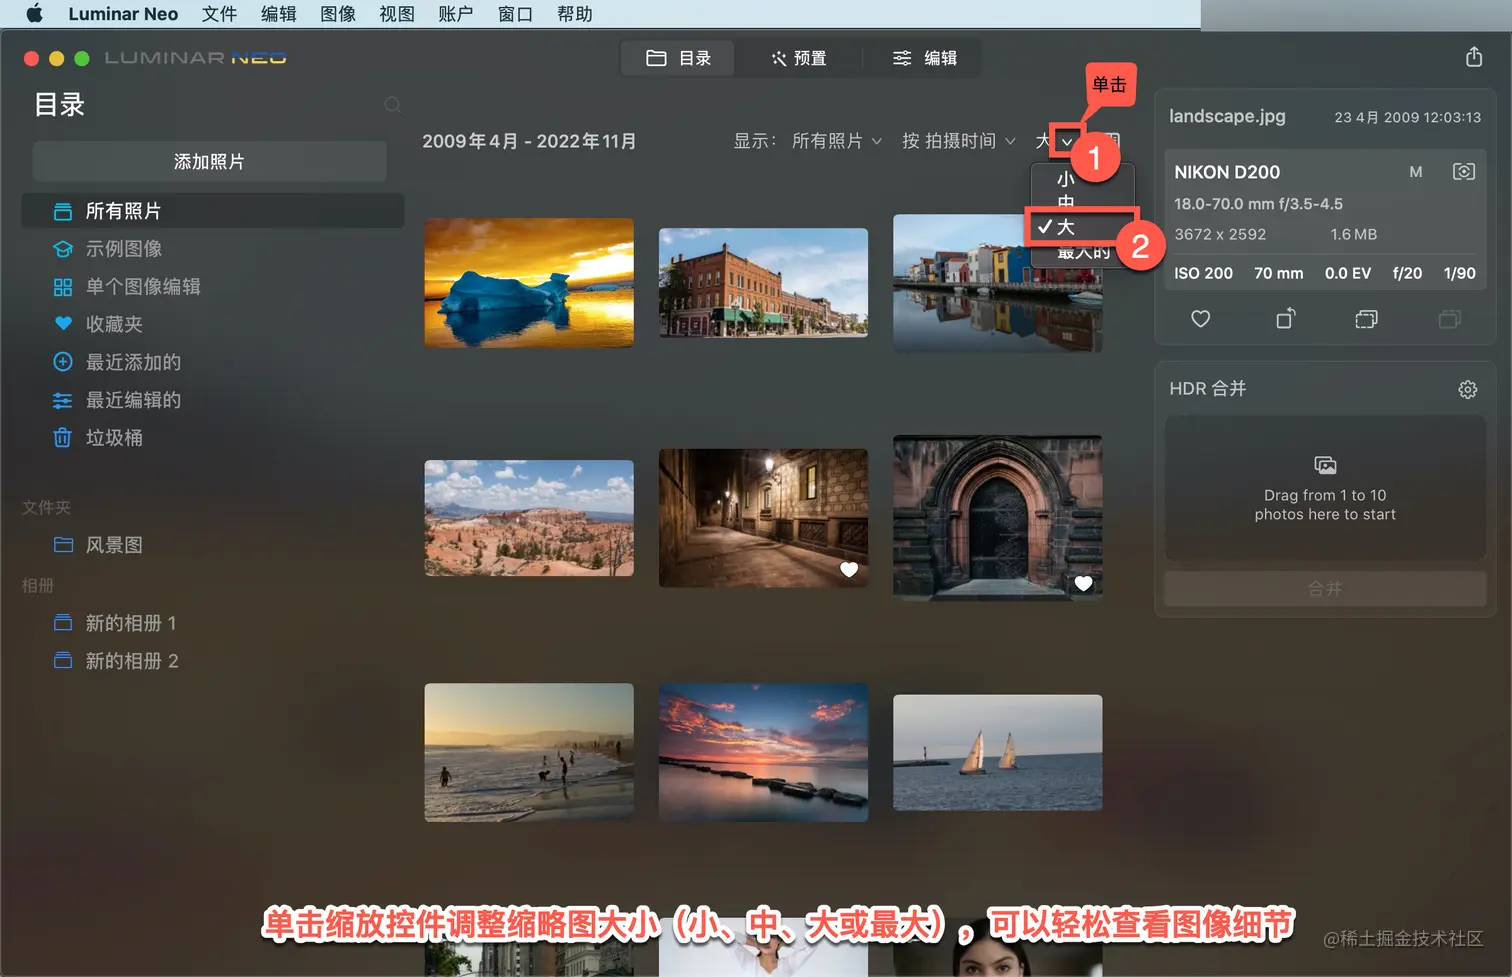Click the copy adjustments icon
The image size is (1512, 977).
click(x=1366, y=319)
